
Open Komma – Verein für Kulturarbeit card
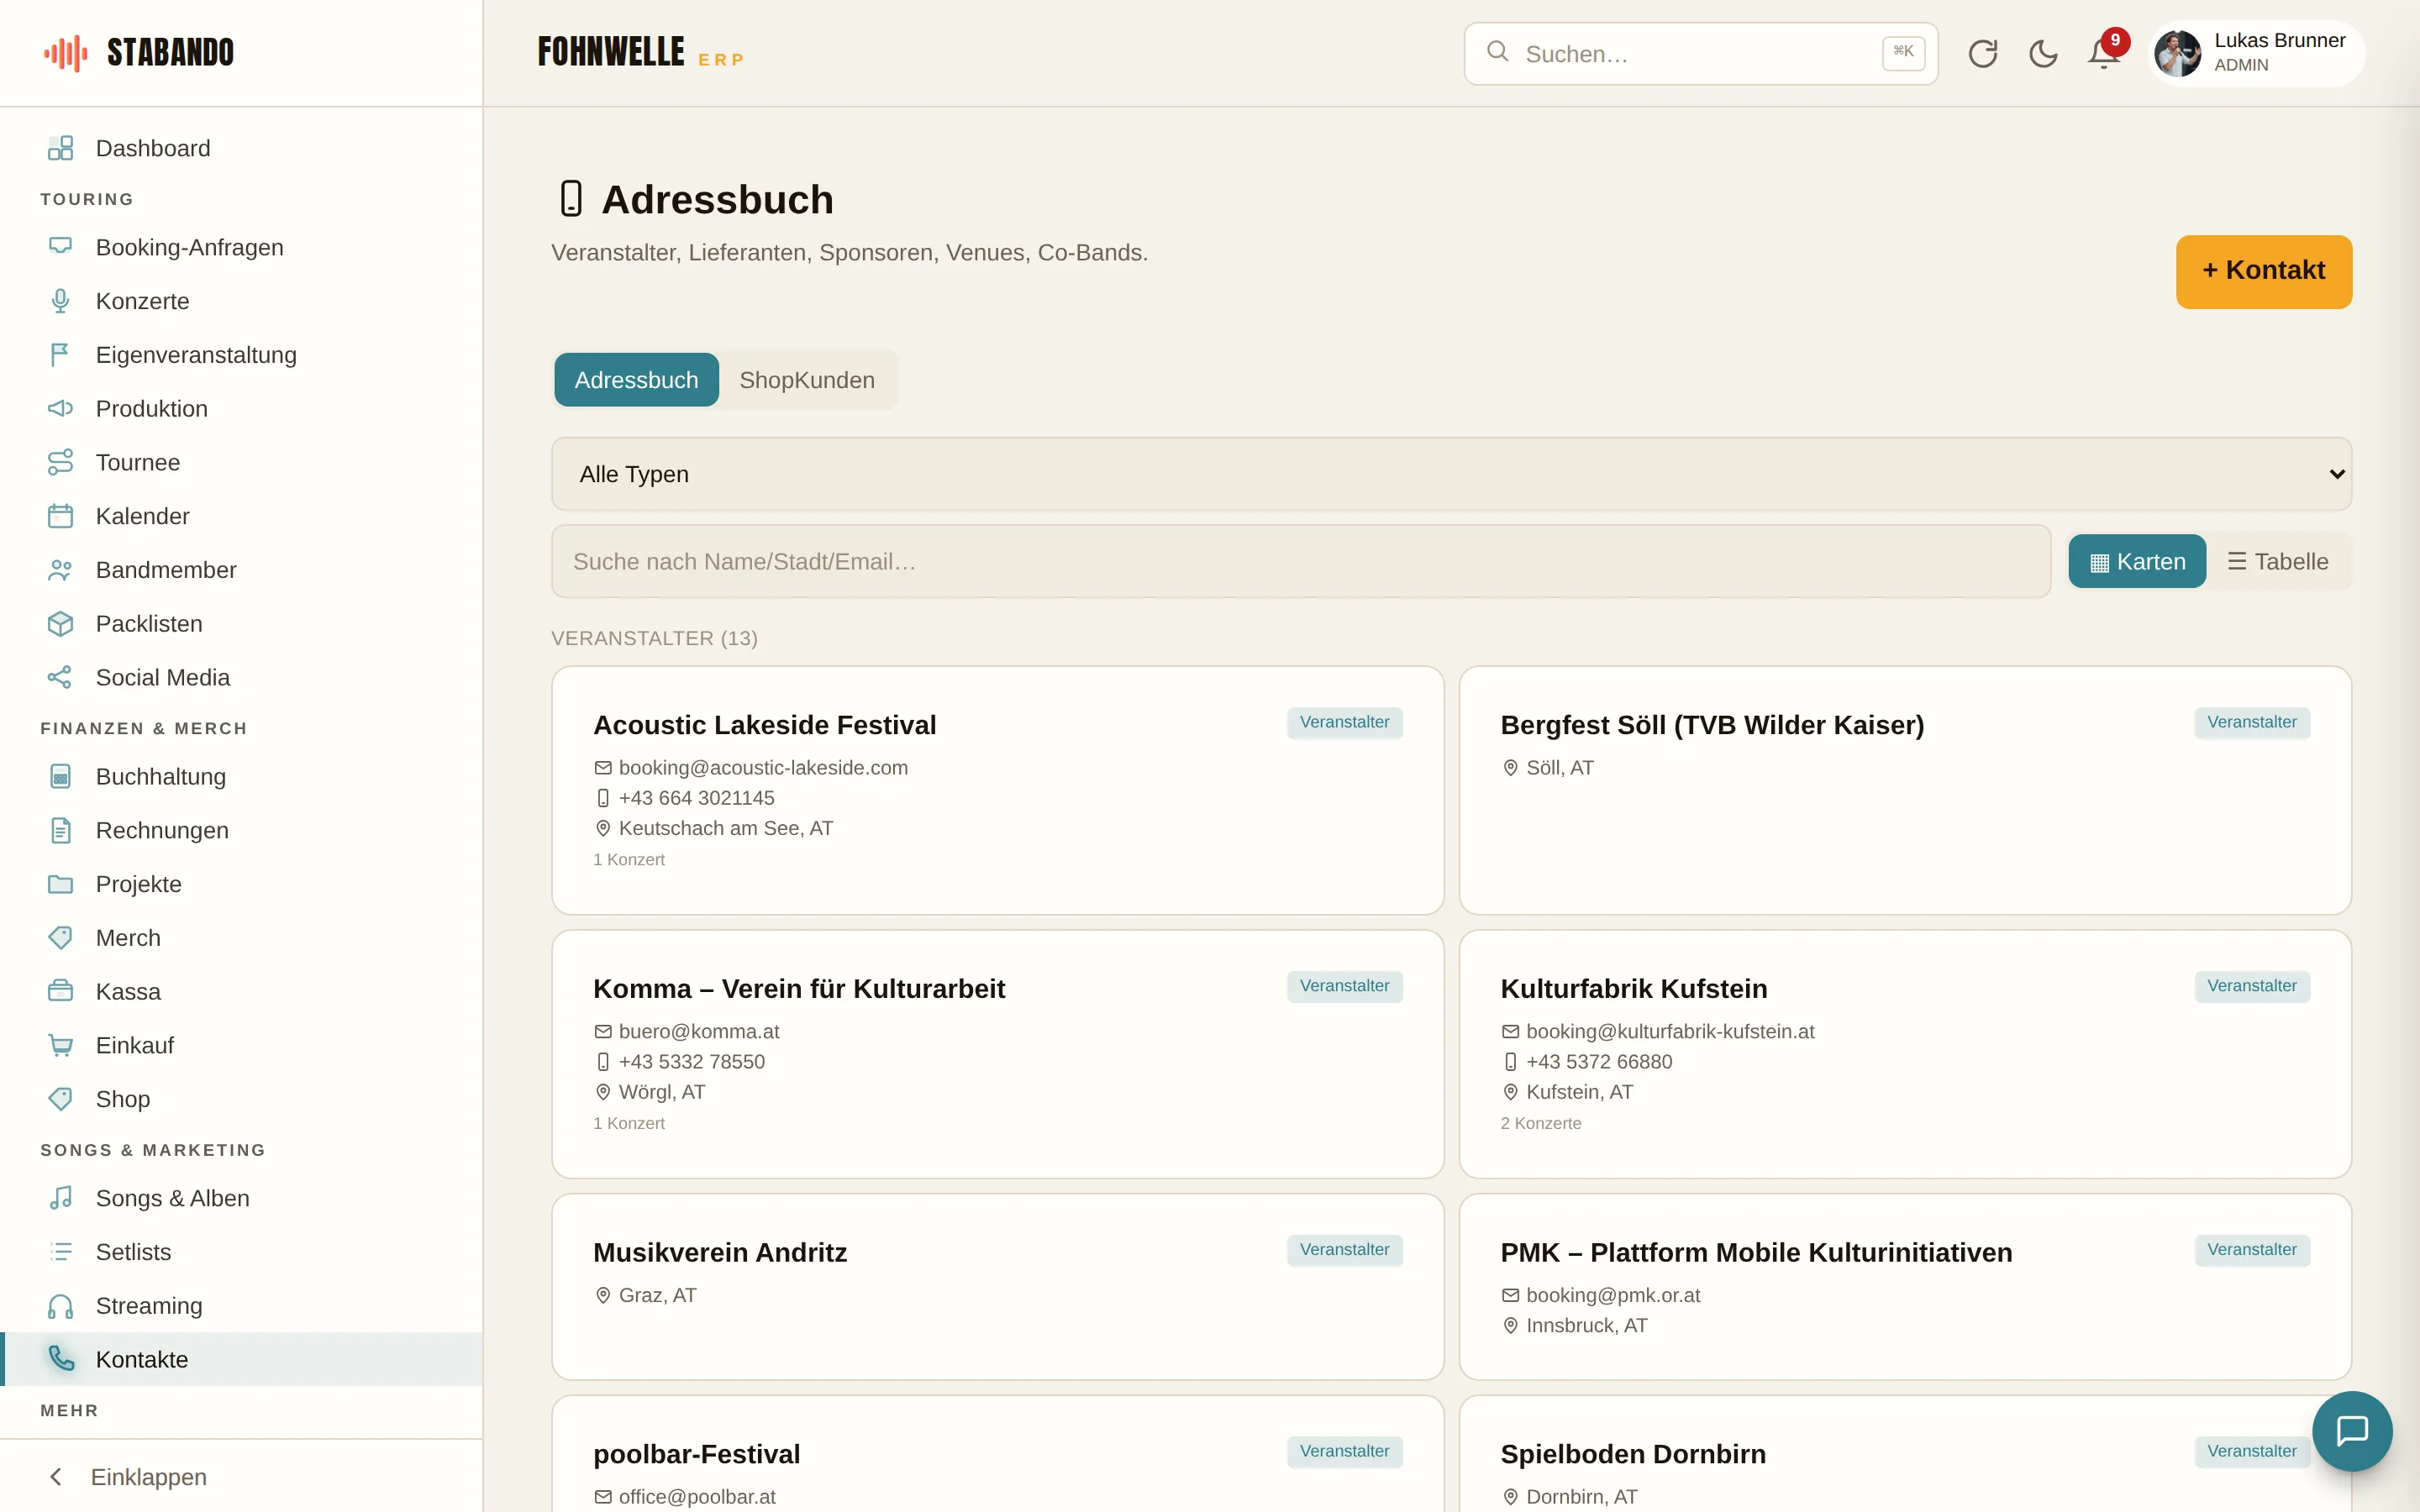(997, 1054)
